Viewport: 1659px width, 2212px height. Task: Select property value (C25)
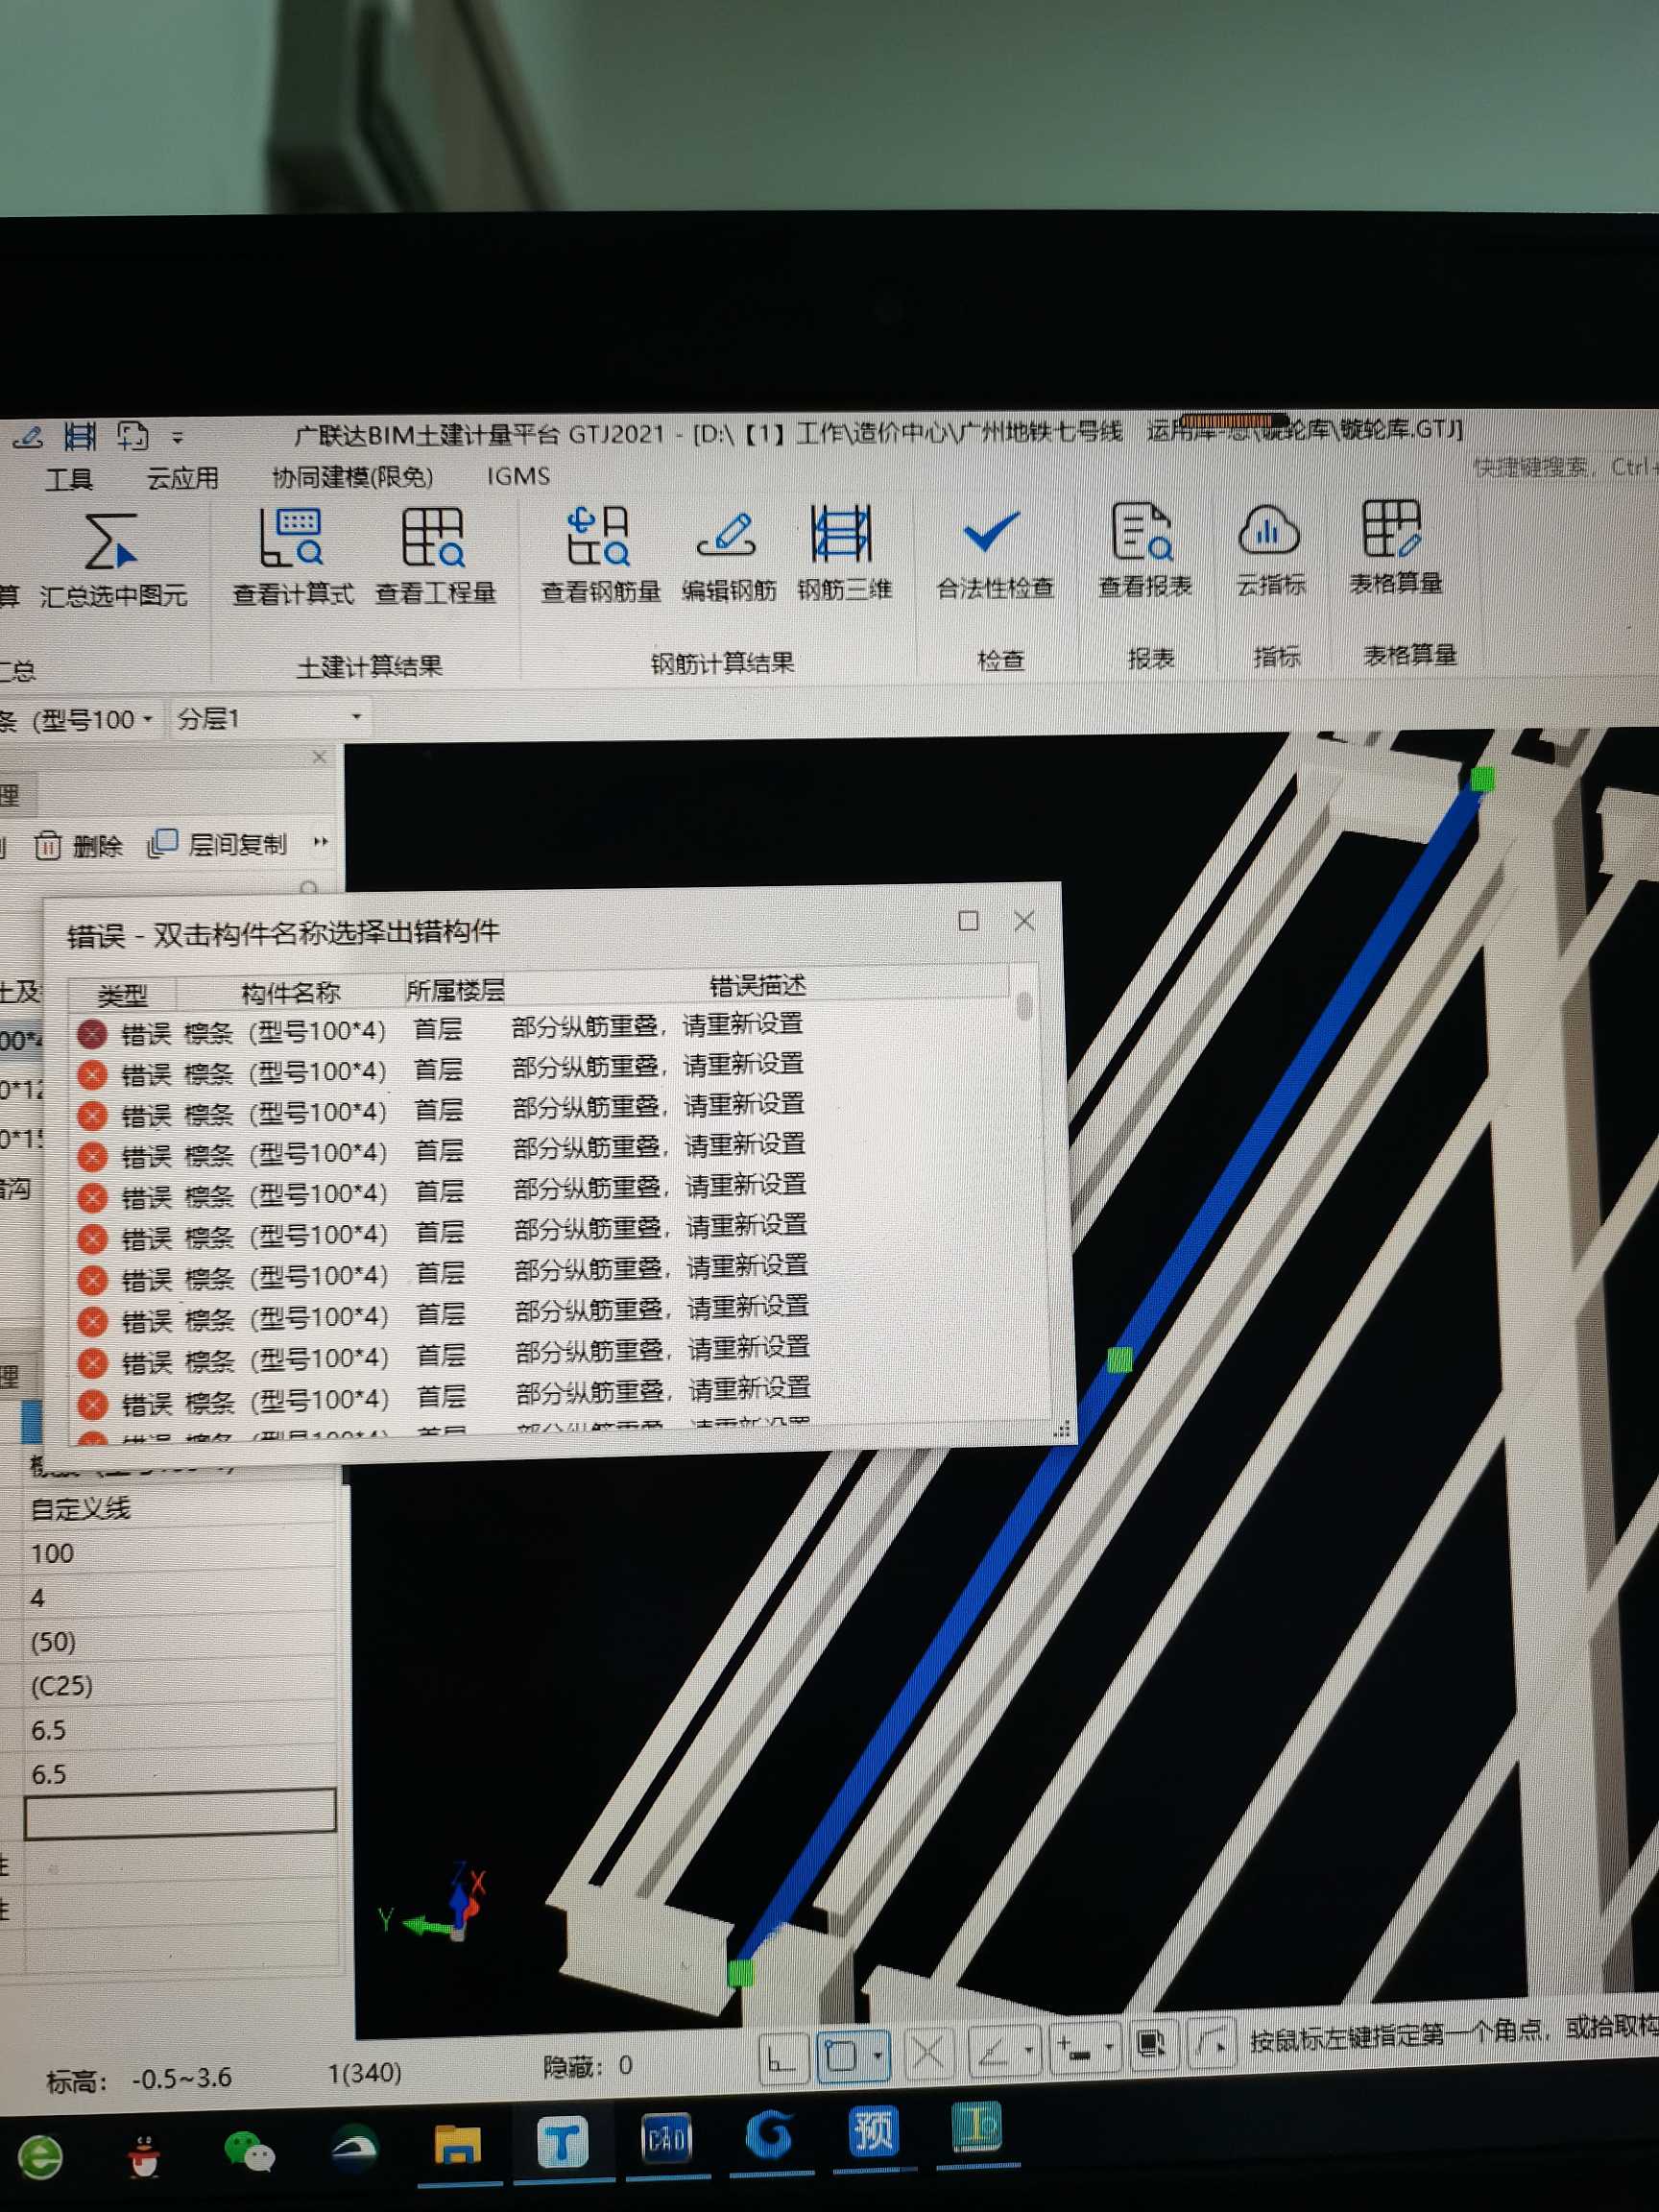click(62, 1686)
